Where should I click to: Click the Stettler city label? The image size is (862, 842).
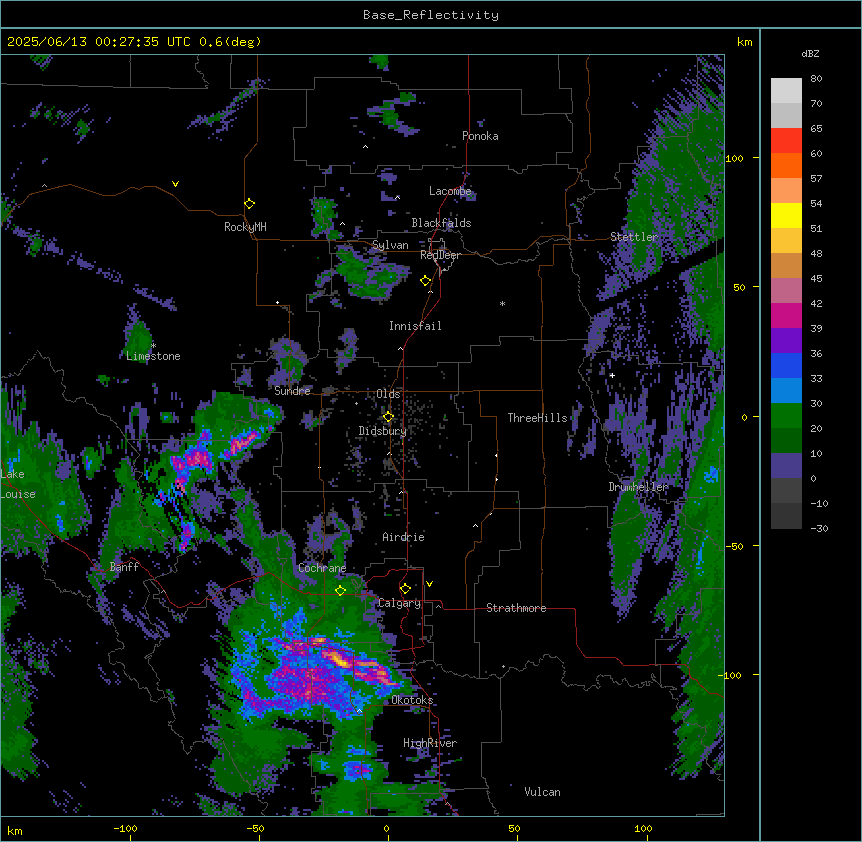click(634, 237)
